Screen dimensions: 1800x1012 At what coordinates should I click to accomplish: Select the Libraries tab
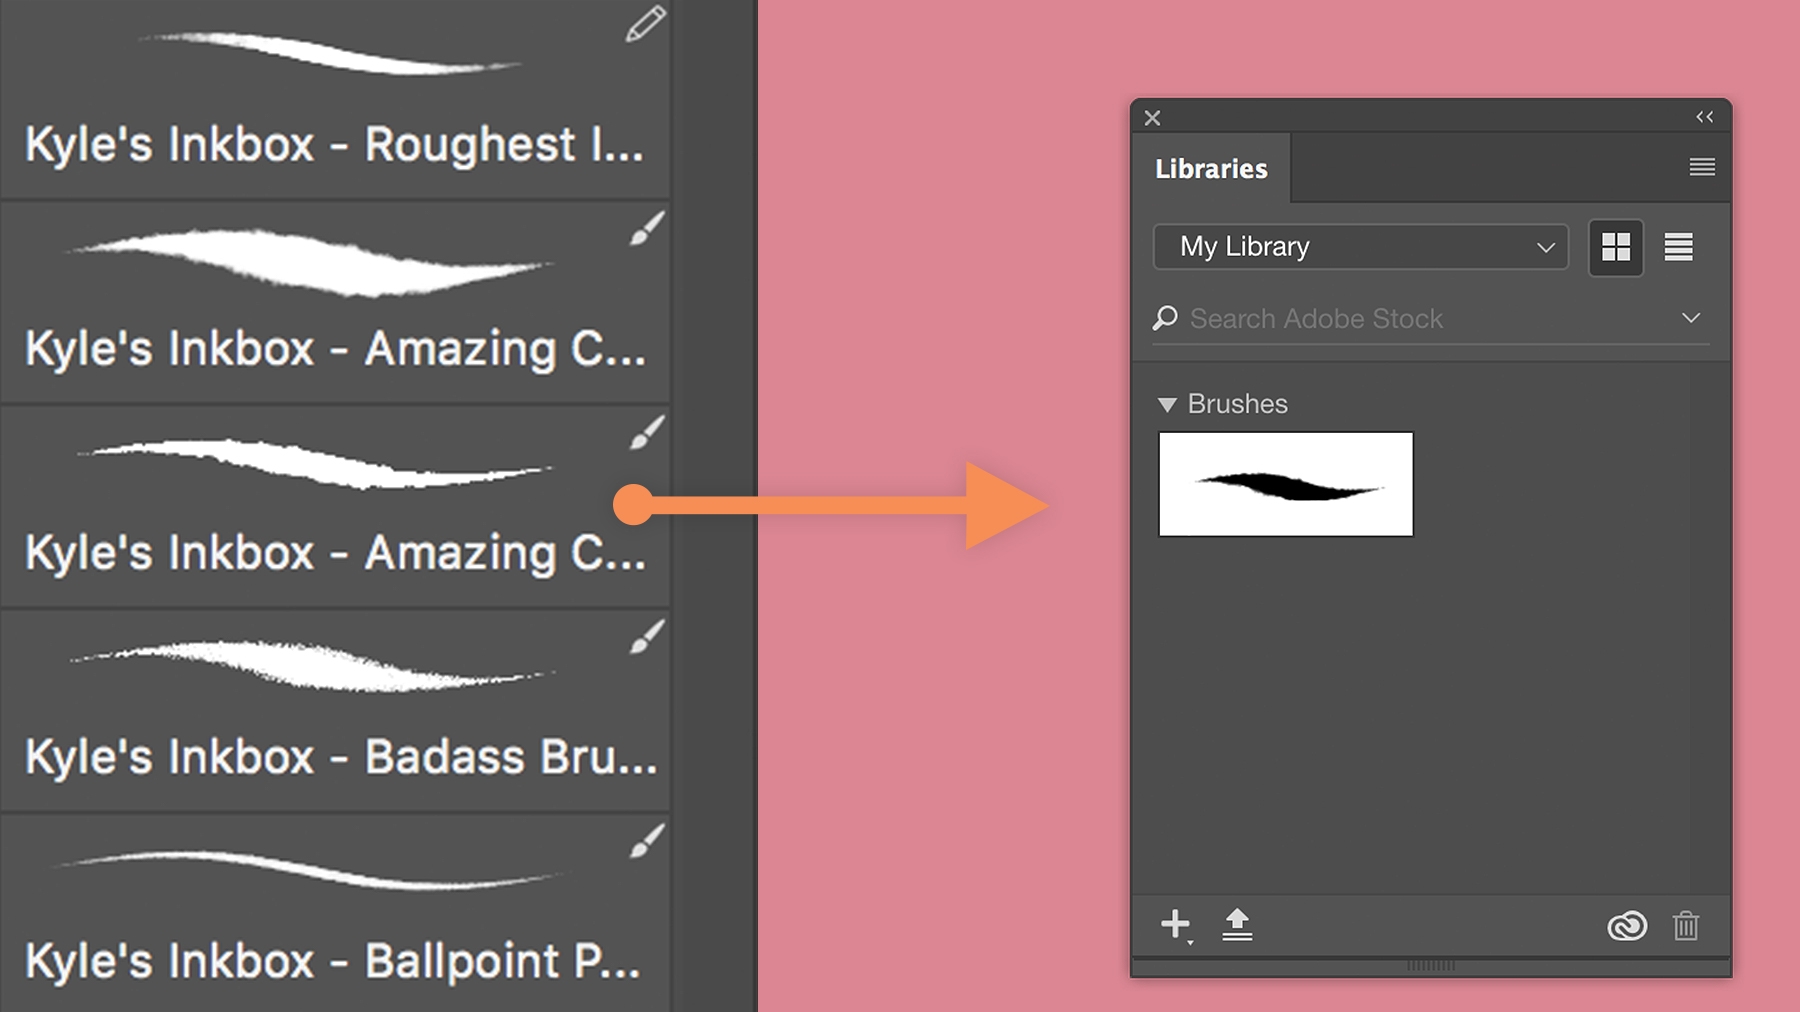[1211, 168]
